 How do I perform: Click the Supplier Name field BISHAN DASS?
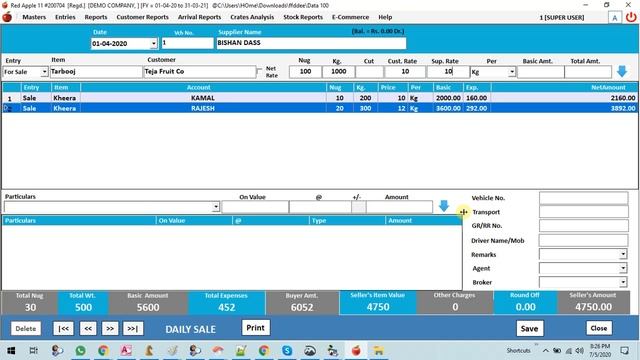(311, 43)
